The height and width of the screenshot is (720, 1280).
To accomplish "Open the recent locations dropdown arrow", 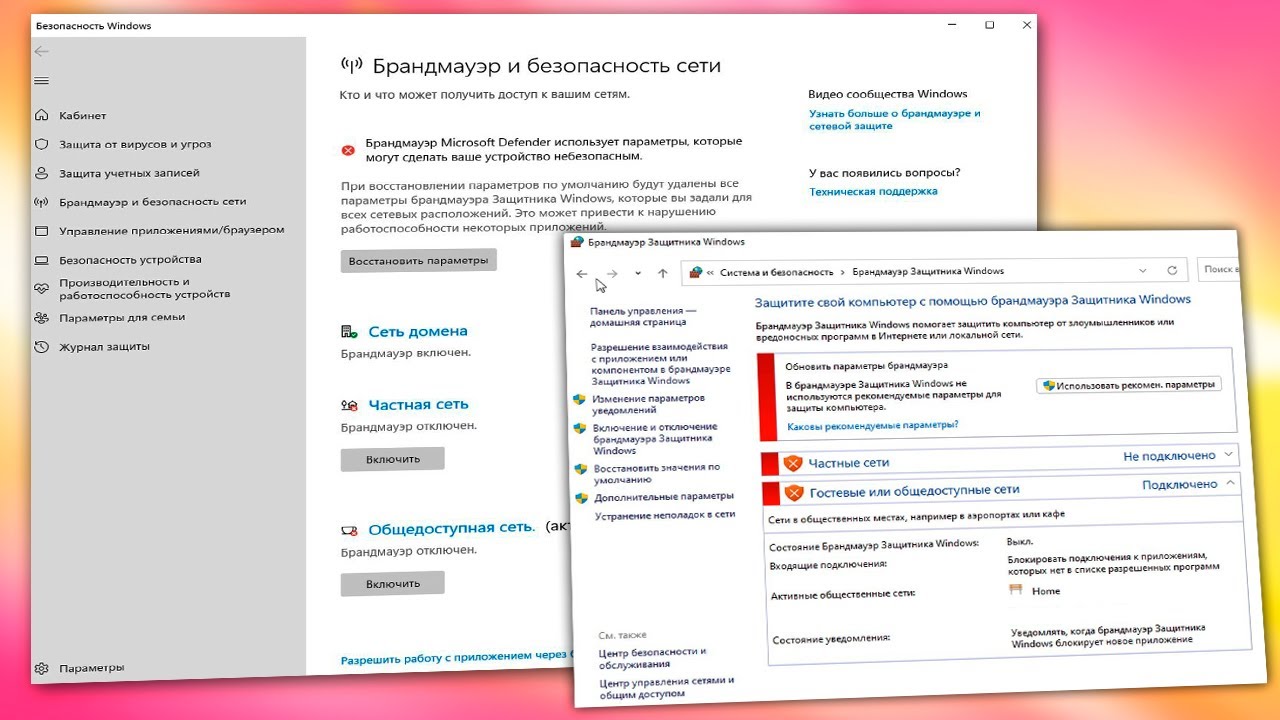I will click(638, 273).
